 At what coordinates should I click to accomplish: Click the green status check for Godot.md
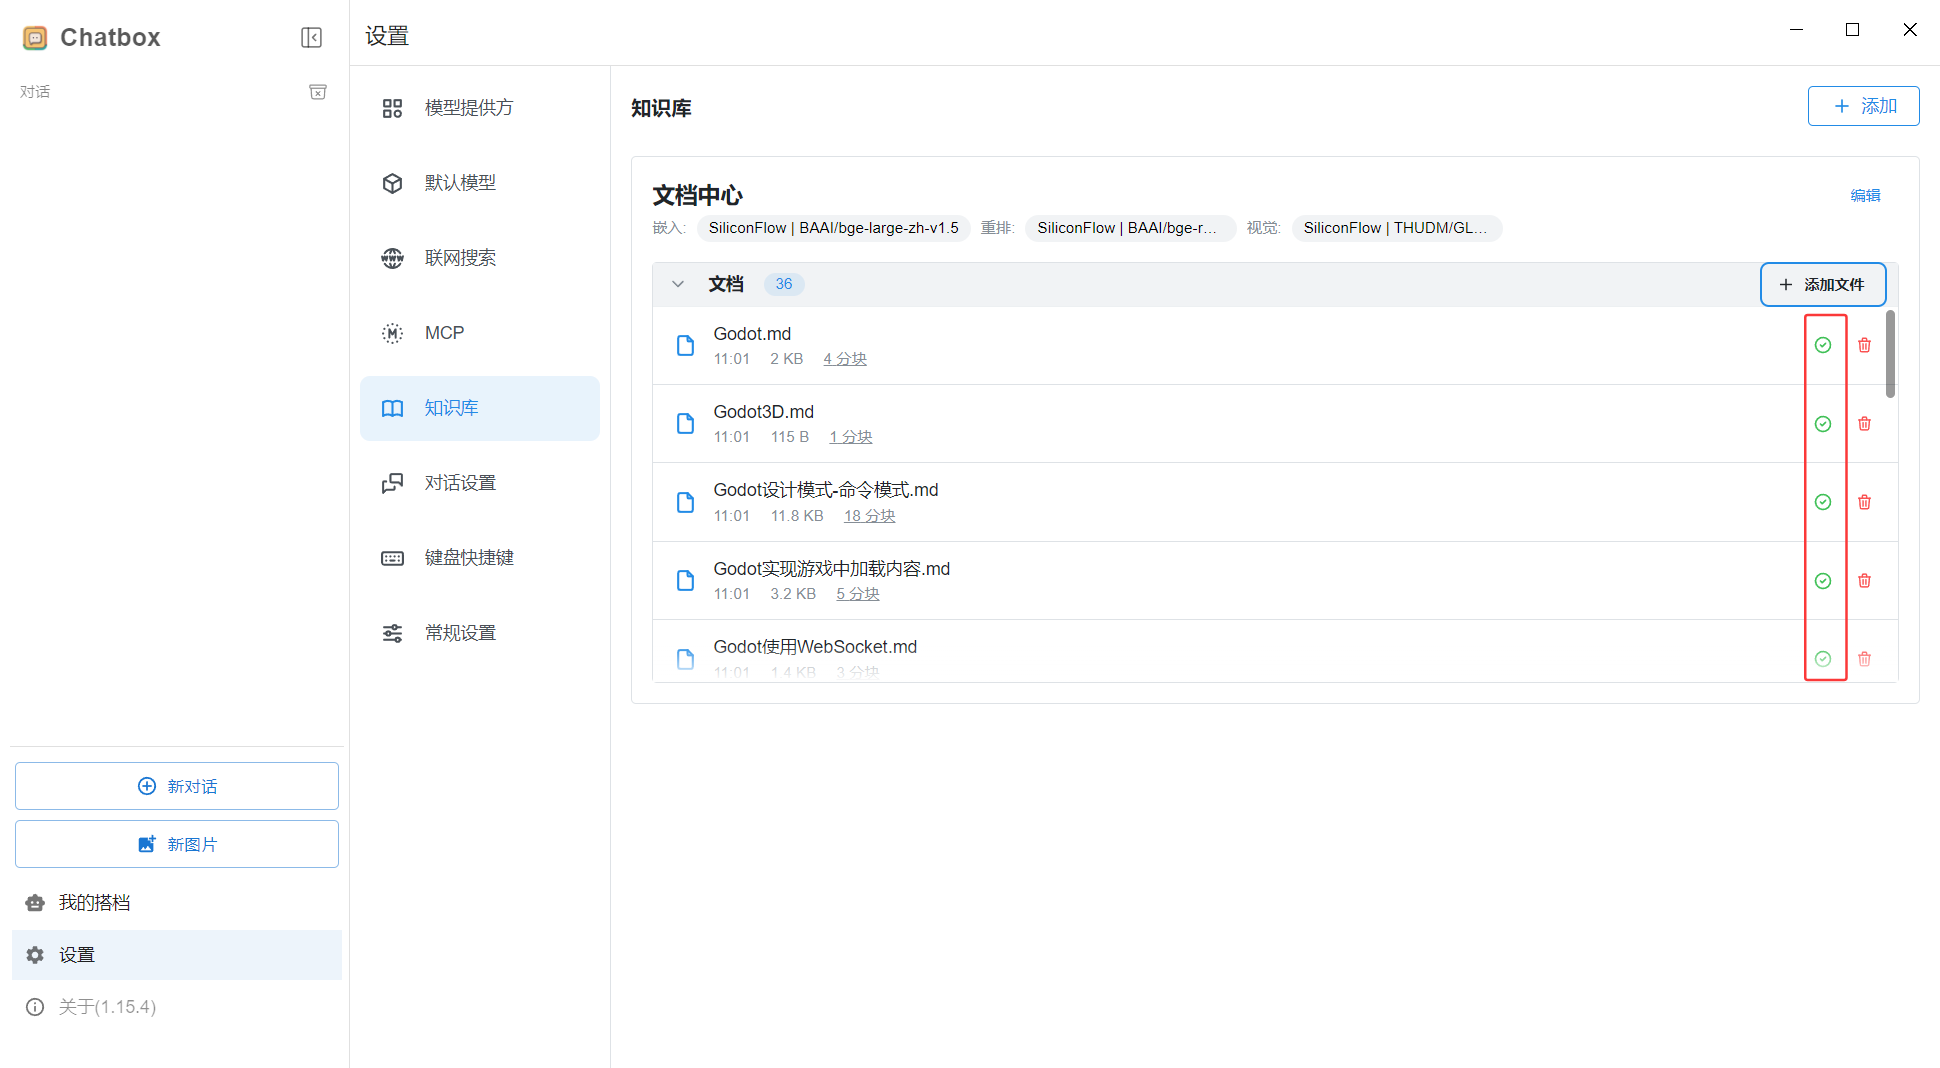[1823, 345]
